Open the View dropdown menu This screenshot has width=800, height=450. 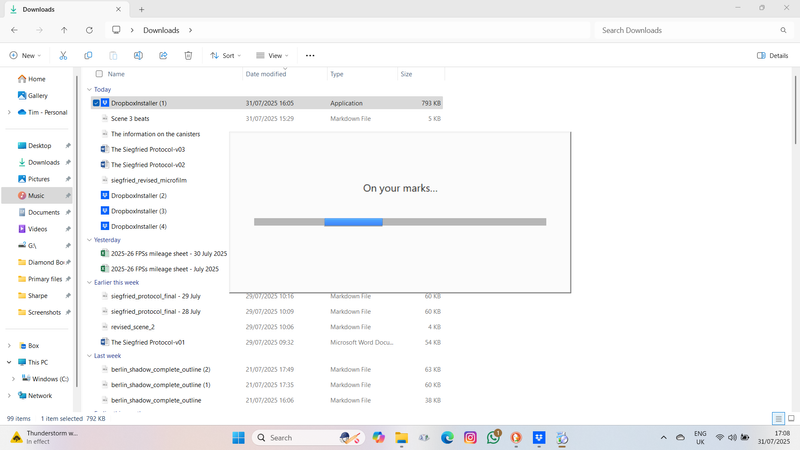click(271, 56)
